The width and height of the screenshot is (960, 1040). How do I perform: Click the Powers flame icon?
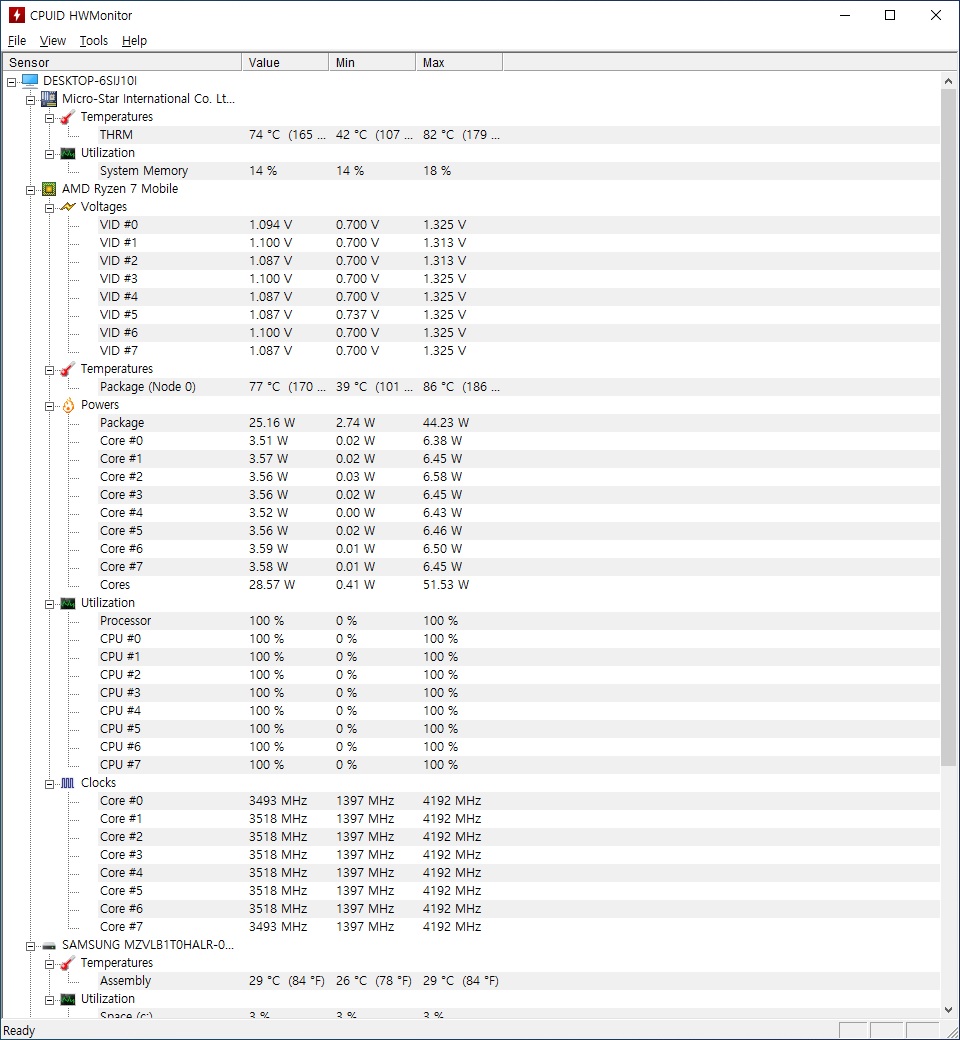(x=68, y=405)
